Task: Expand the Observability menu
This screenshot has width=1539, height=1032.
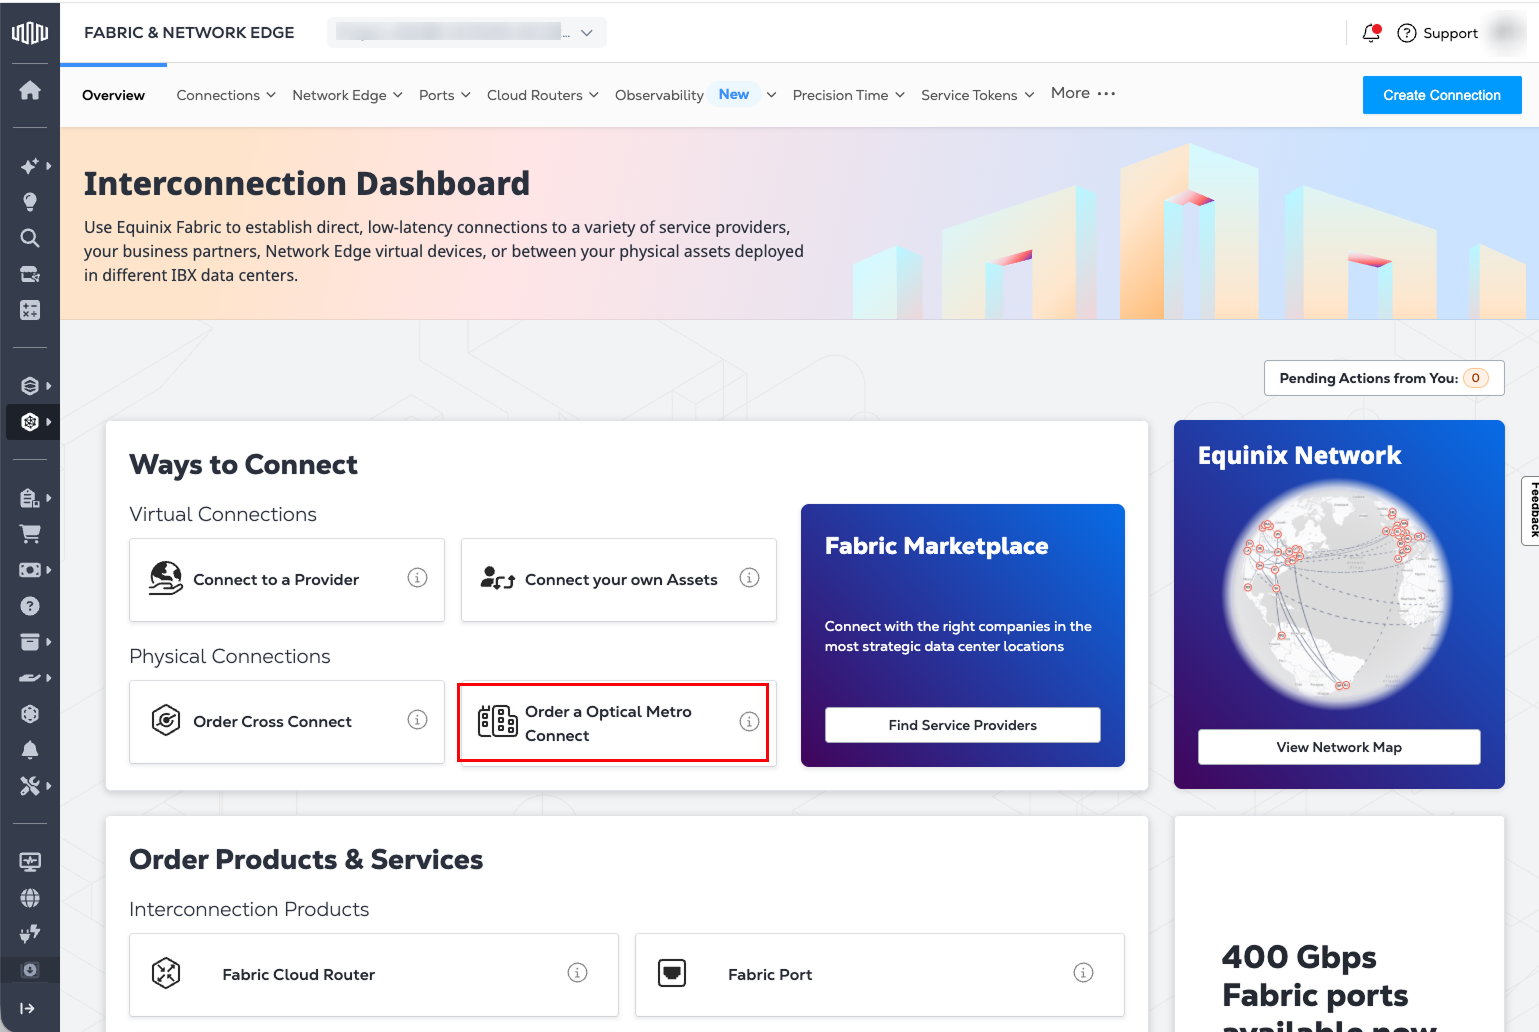Action: coord(696,95)
